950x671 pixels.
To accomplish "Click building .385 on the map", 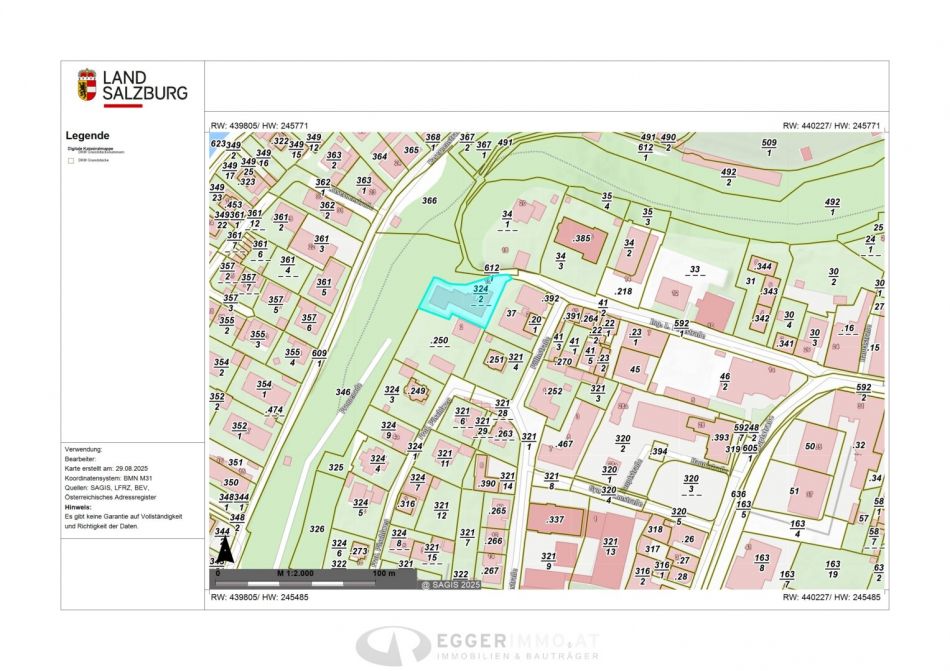I will [582, 240].
